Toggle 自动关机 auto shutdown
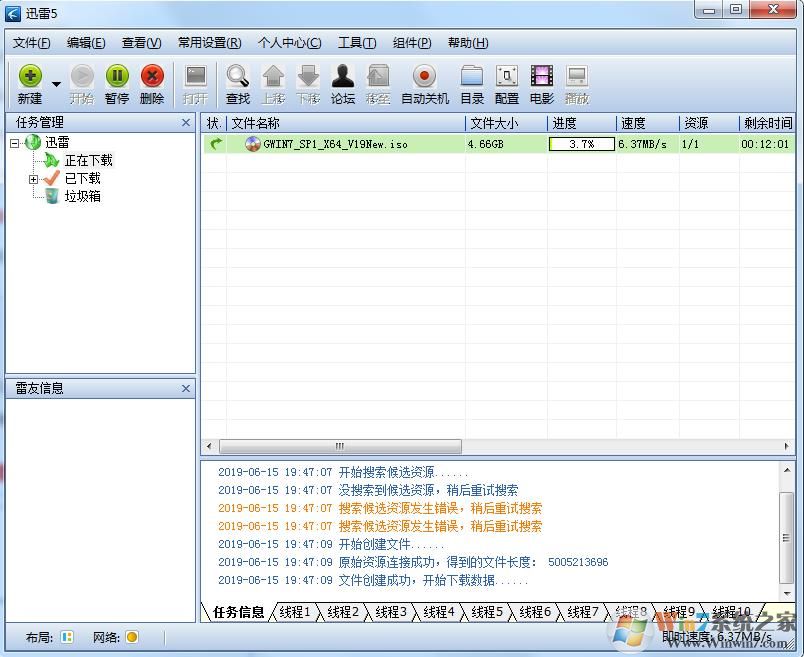The image size is (804, 657). click(425, 84)
